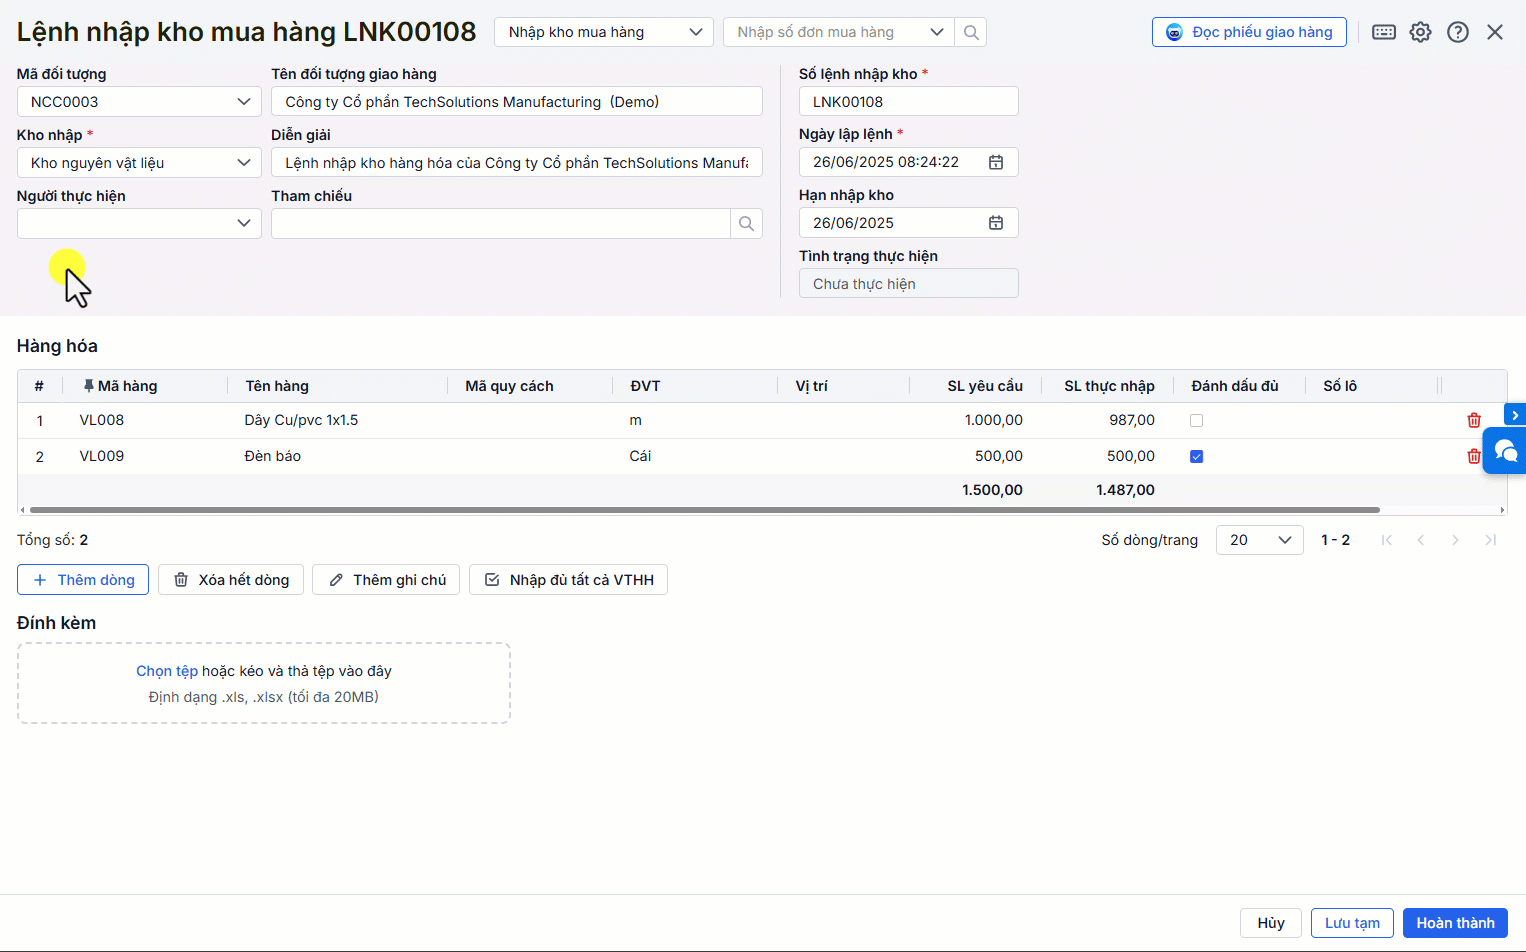
Task: Open the Kho nhập dropdown
Action: (x=139, y=163)
